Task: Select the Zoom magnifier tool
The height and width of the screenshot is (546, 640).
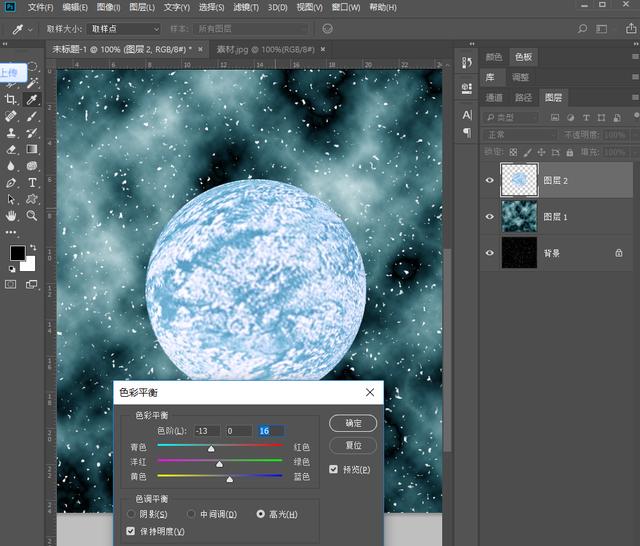Action: point(32,215)
